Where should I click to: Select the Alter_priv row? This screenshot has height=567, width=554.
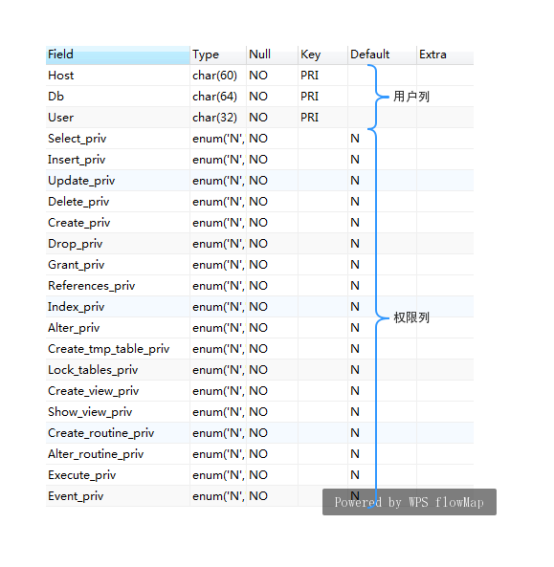pos(260,328)
